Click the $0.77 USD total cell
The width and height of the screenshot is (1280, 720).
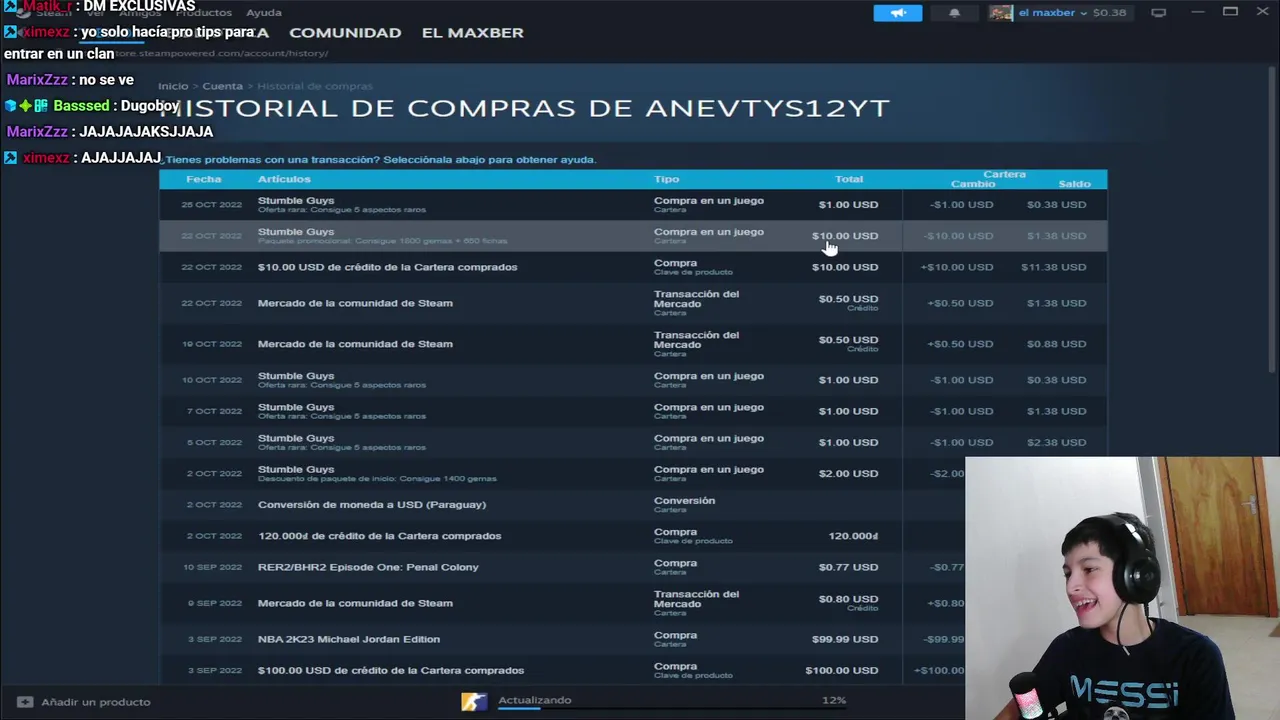click(x=848, y=567)
